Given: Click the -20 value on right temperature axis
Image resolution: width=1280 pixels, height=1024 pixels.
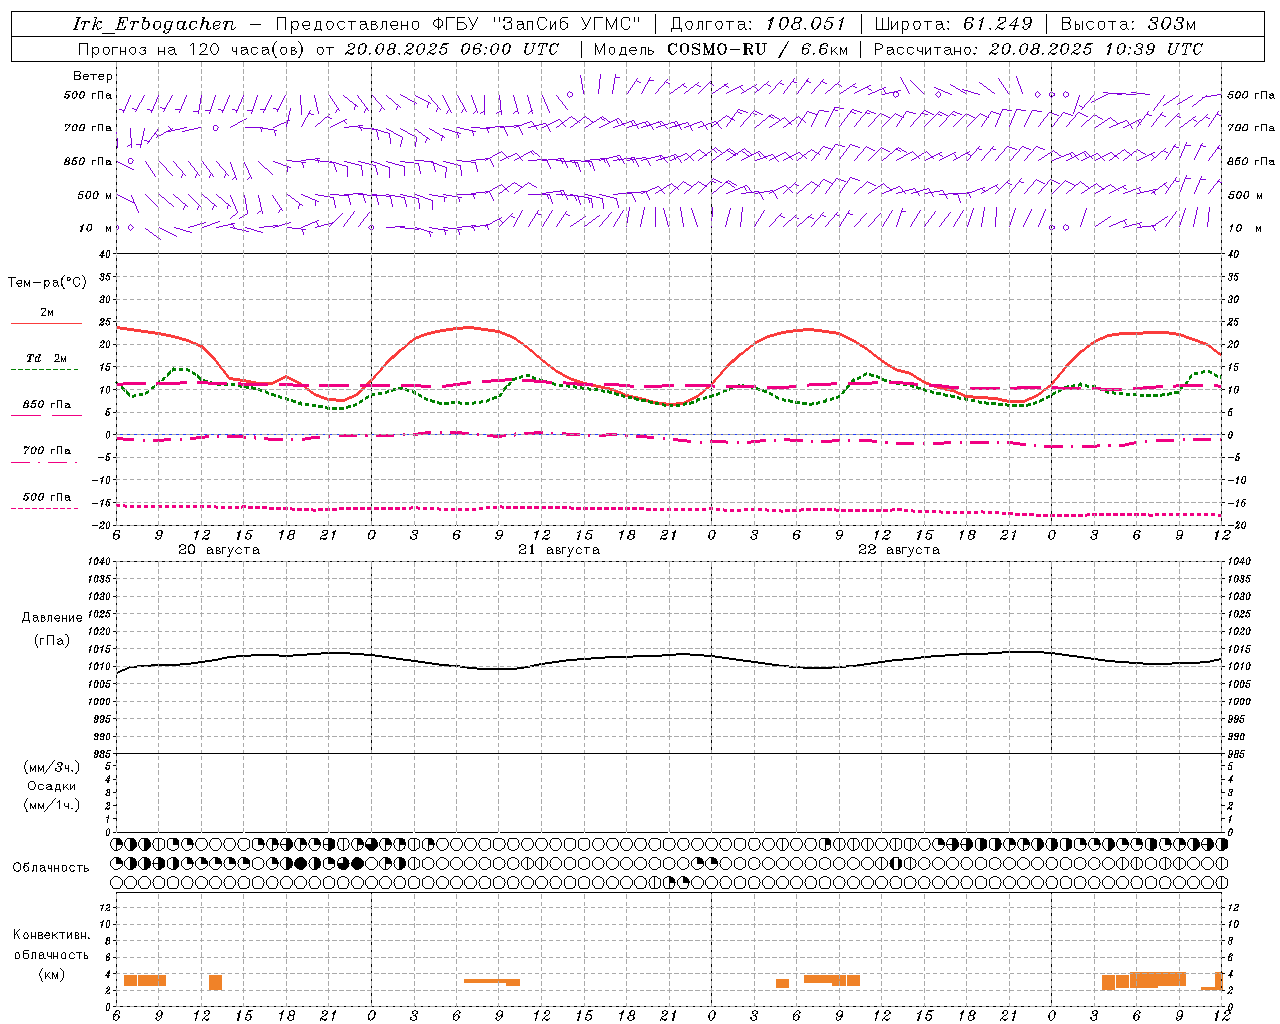Looking at the screenshot, I should [1235, 525].
